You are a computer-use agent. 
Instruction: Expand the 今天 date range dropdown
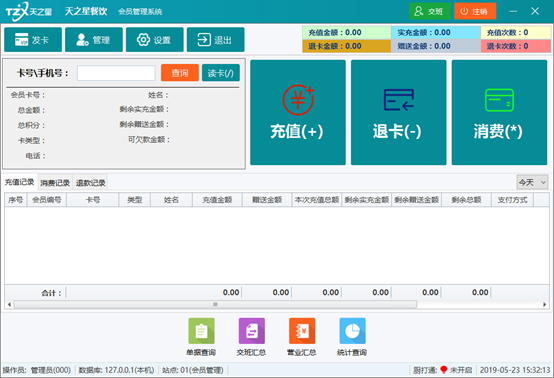point(532,182)
